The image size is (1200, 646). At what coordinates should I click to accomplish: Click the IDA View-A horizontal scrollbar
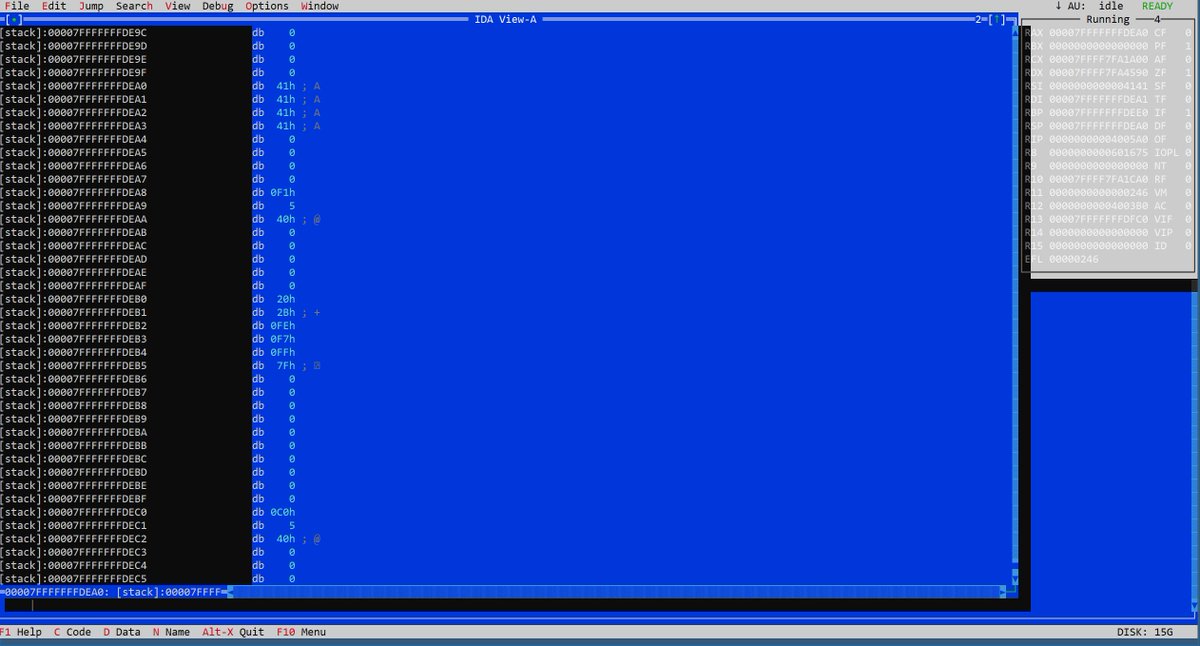(x=615, y=592)
